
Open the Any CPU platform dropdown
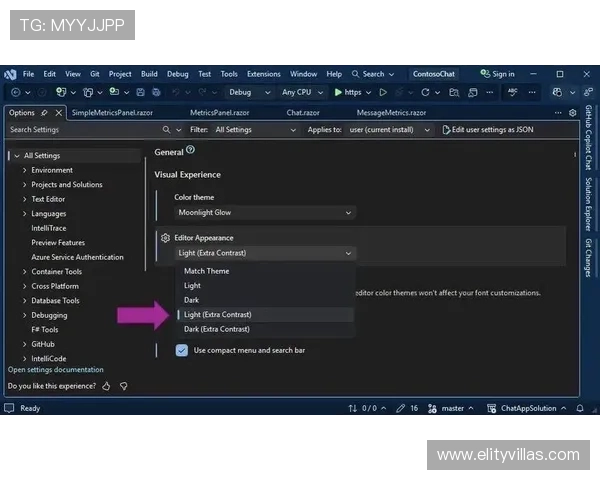[x=302, y=92]
